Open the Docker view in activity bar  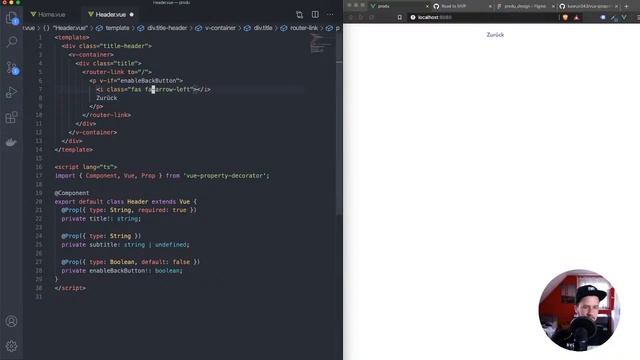[x=11, y=142]
